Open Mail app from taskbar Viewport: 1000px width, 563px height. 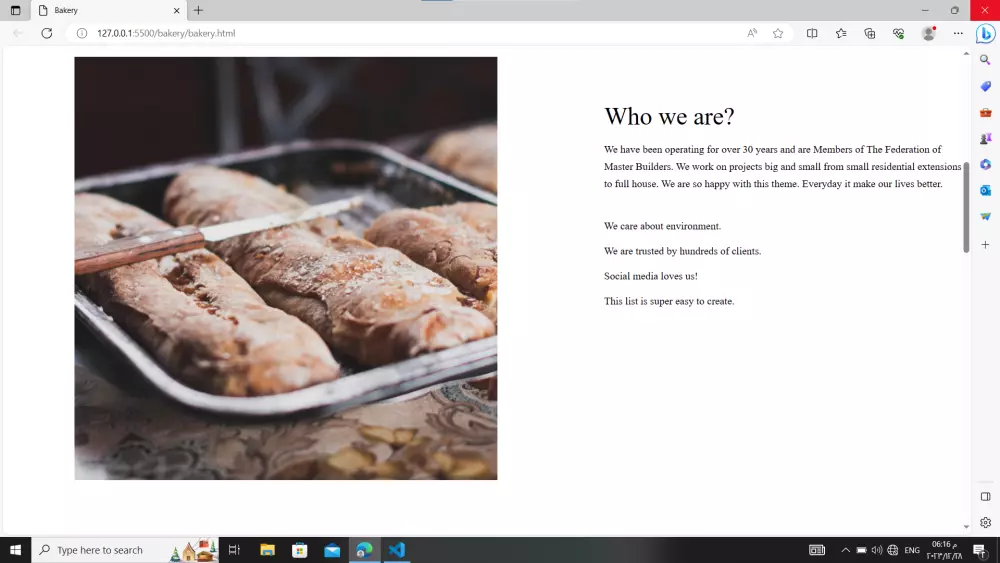332,550
